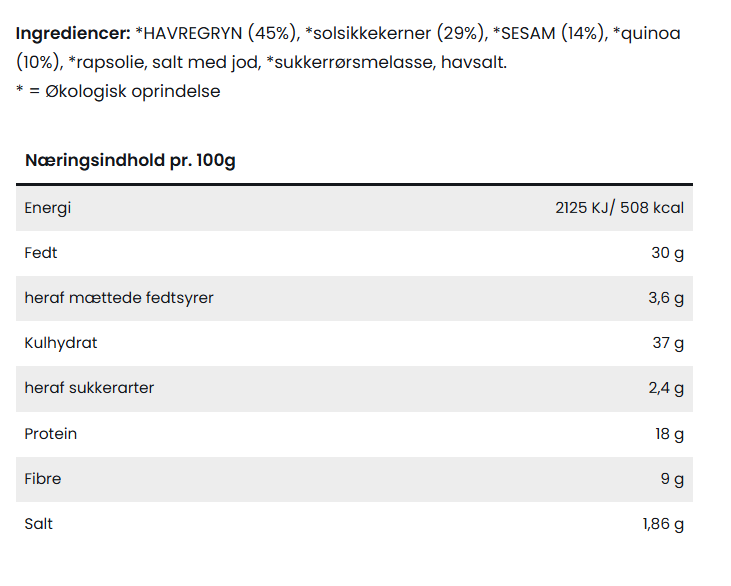Screen dimensions: 731x586
Task: Click the '2,4 g' sugars value
Action: click(x=666, y=388)
